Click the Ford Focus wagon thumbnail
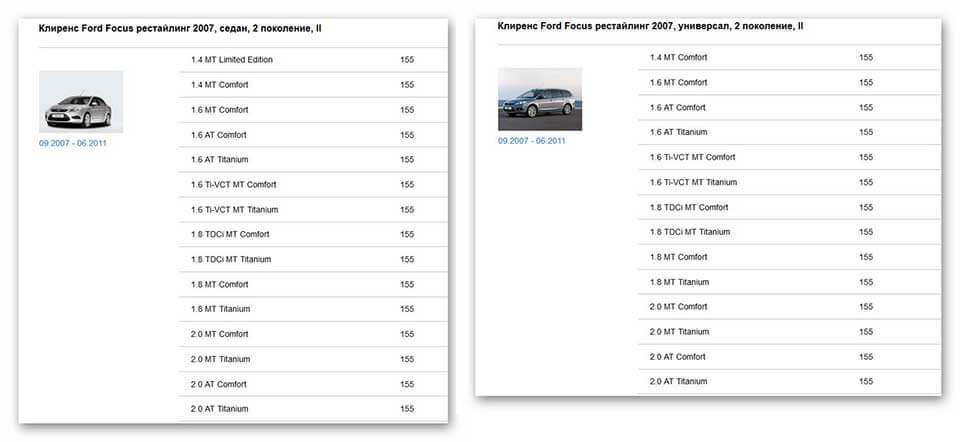Image resolution: width=960 pixels, height=442 pixels. click(x=540, y=99)
